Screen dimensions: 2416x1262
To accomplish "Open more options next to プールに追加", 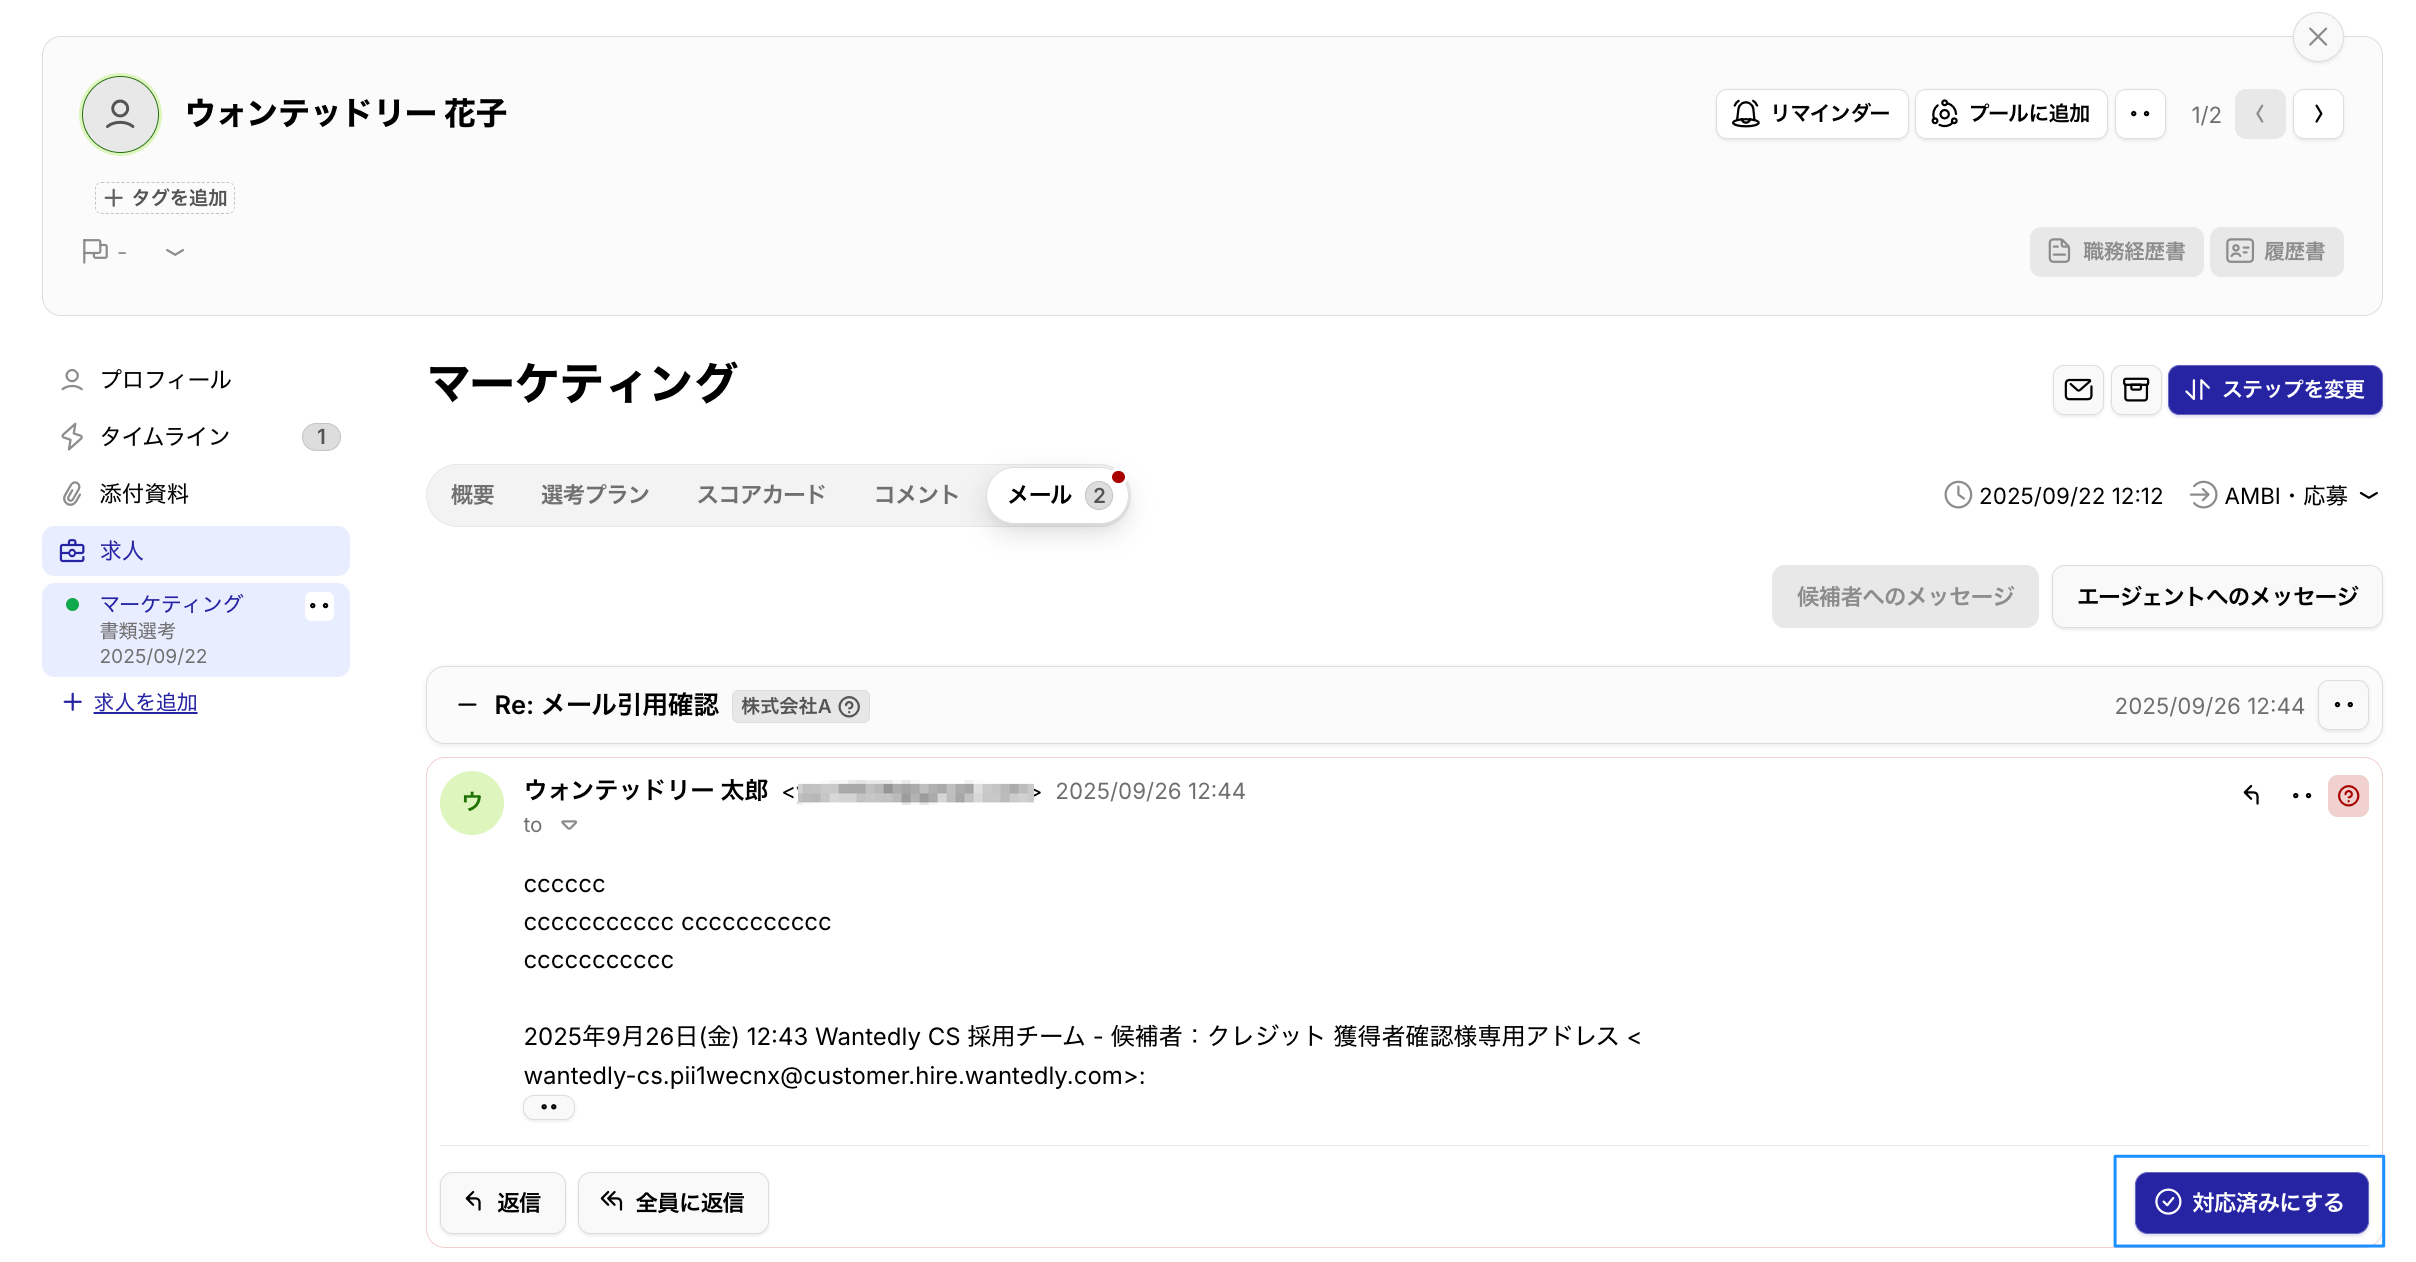I will pos(2140,114).
